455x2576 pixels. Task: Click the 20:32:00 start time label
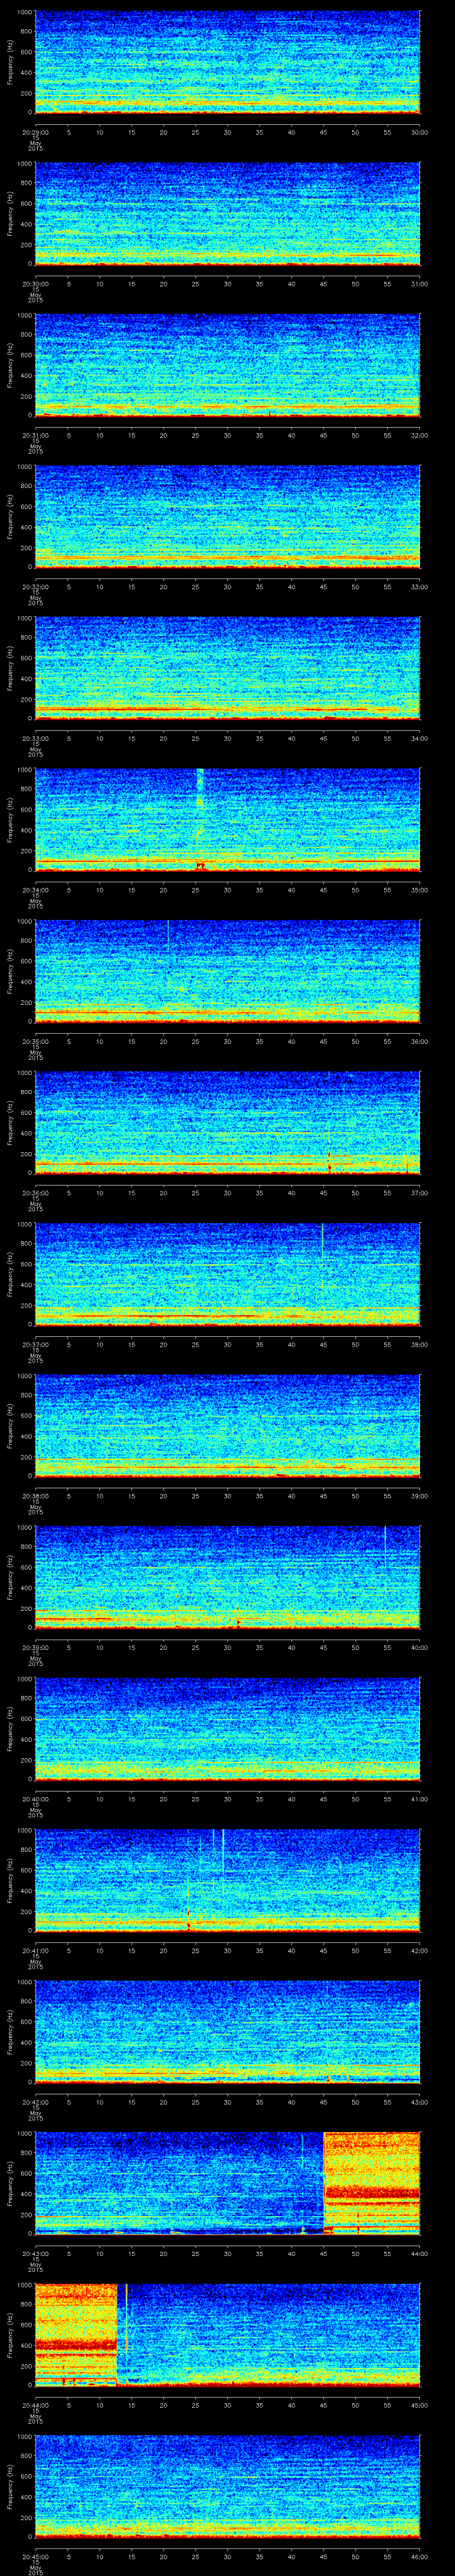pyautogui.click(x=36, y=587)
